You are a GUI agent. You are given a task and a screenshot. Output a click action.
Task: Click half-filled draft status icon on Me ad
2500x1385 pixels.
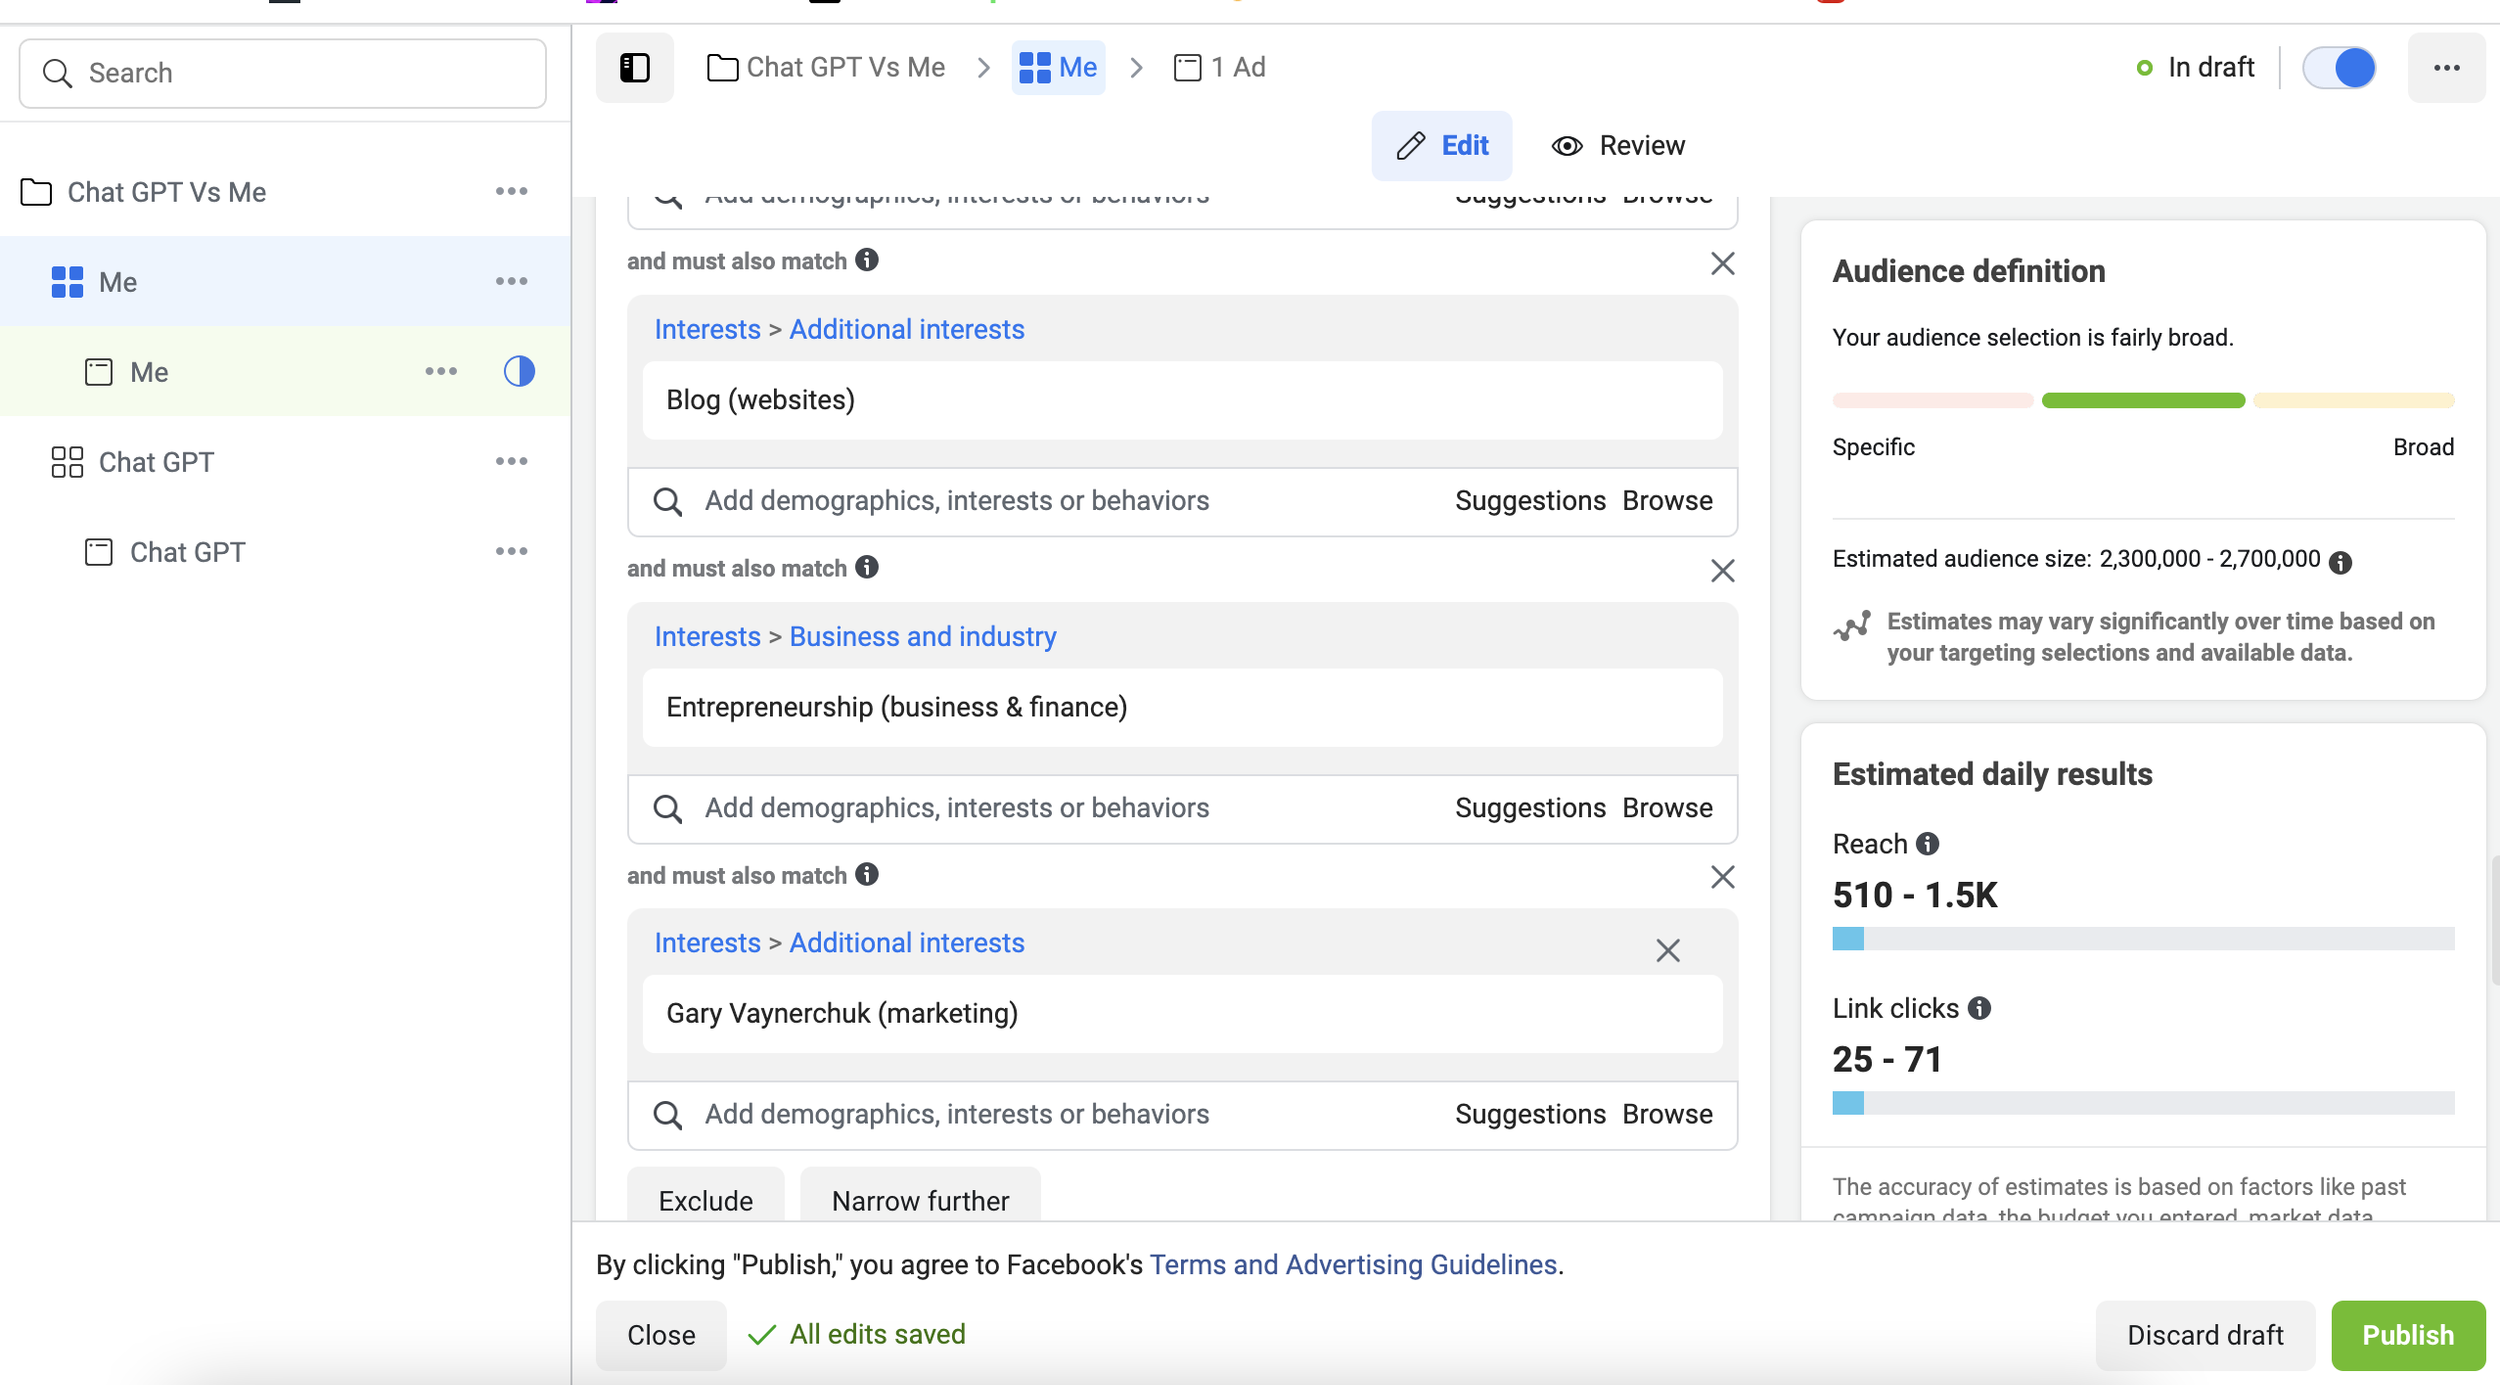[x=519, y=372]
